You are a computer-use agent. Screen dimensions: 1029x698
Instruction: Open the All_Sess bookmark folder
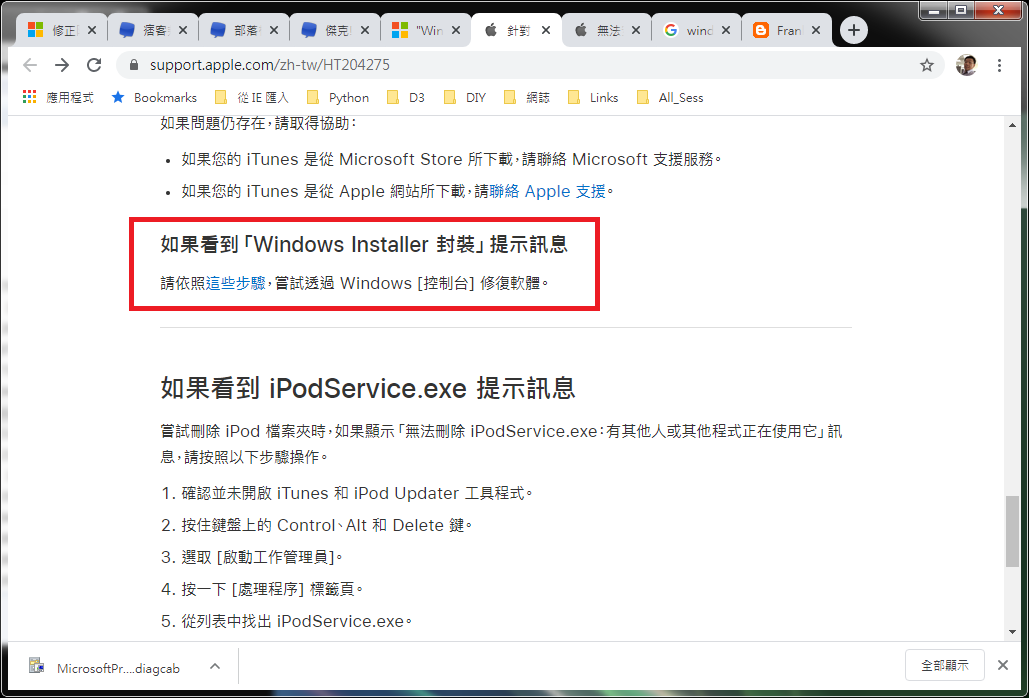[x=670, y=98]
